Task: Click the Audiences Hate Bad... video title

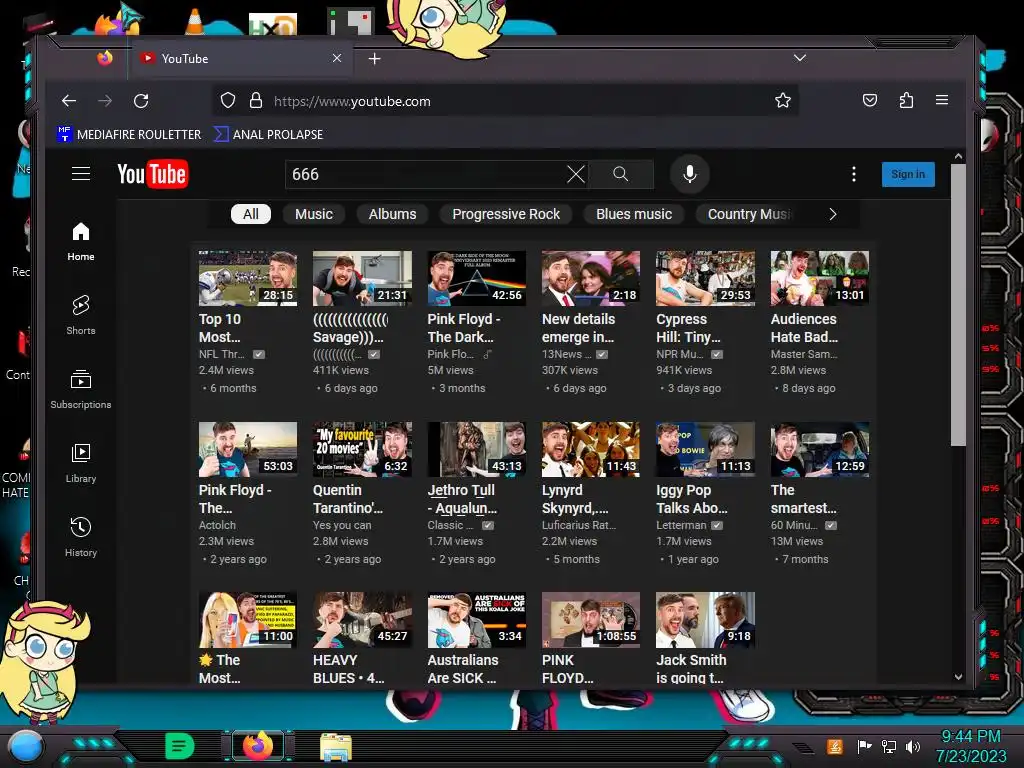Action: pyautogui.click(x=804, y=328)
